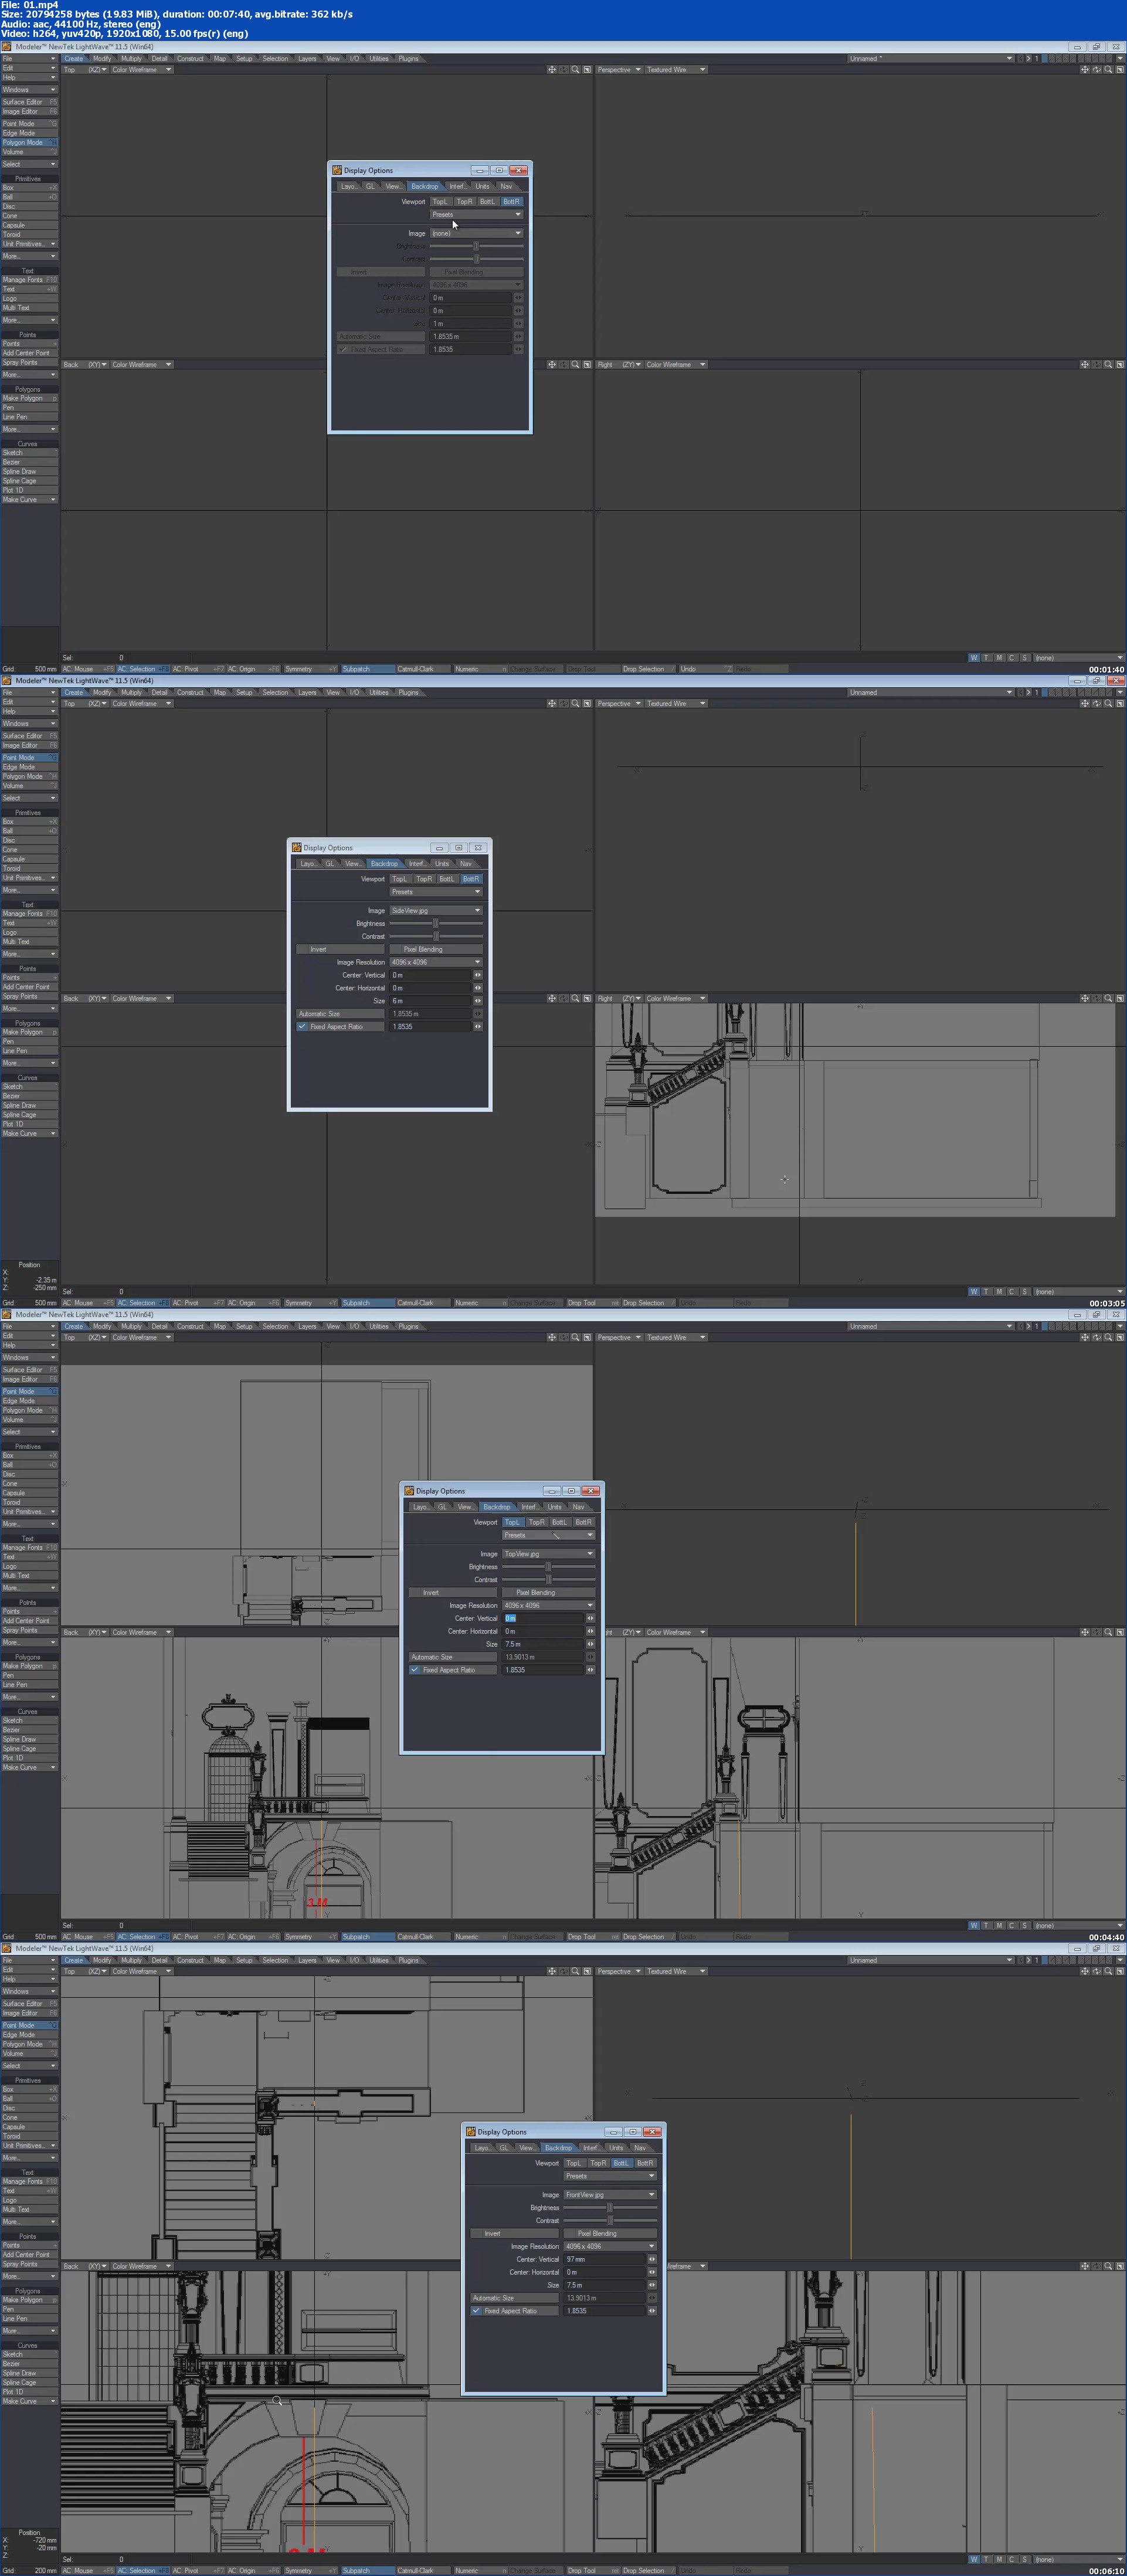Adjust Brightness slider in FrontView.jpg dialog
This screenshot has height=2576, width=1127.
pos(611,2208)
